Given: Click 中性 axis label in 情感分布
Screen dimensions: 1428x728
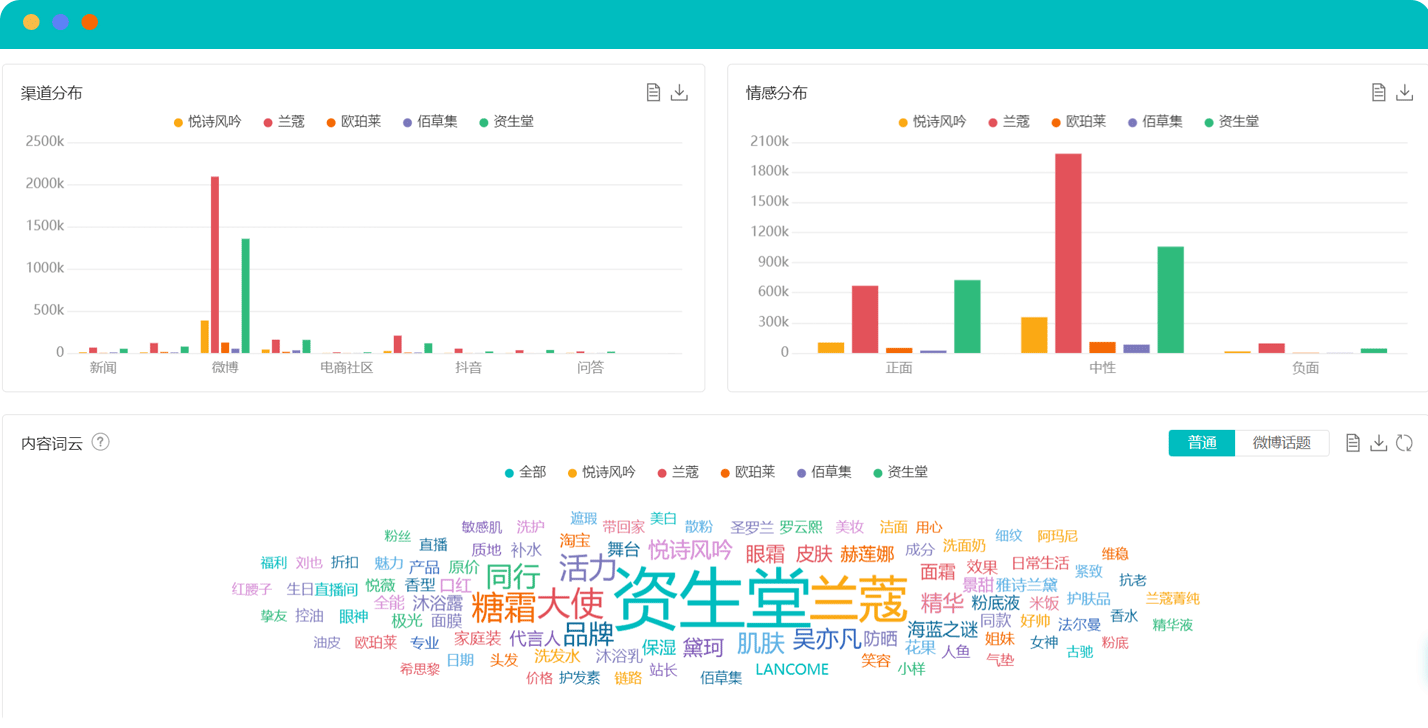Looking at the screenshot, I should [1102, 367].
